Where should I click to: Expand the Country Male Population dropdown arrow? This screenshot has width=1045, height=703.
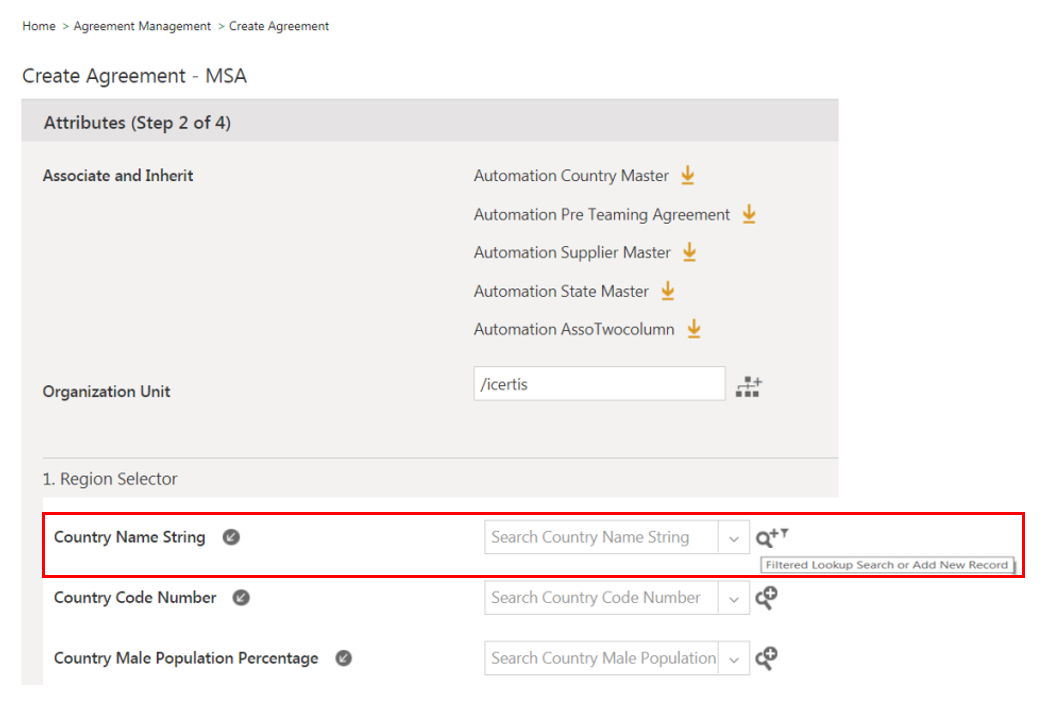(x=733, y=658)
